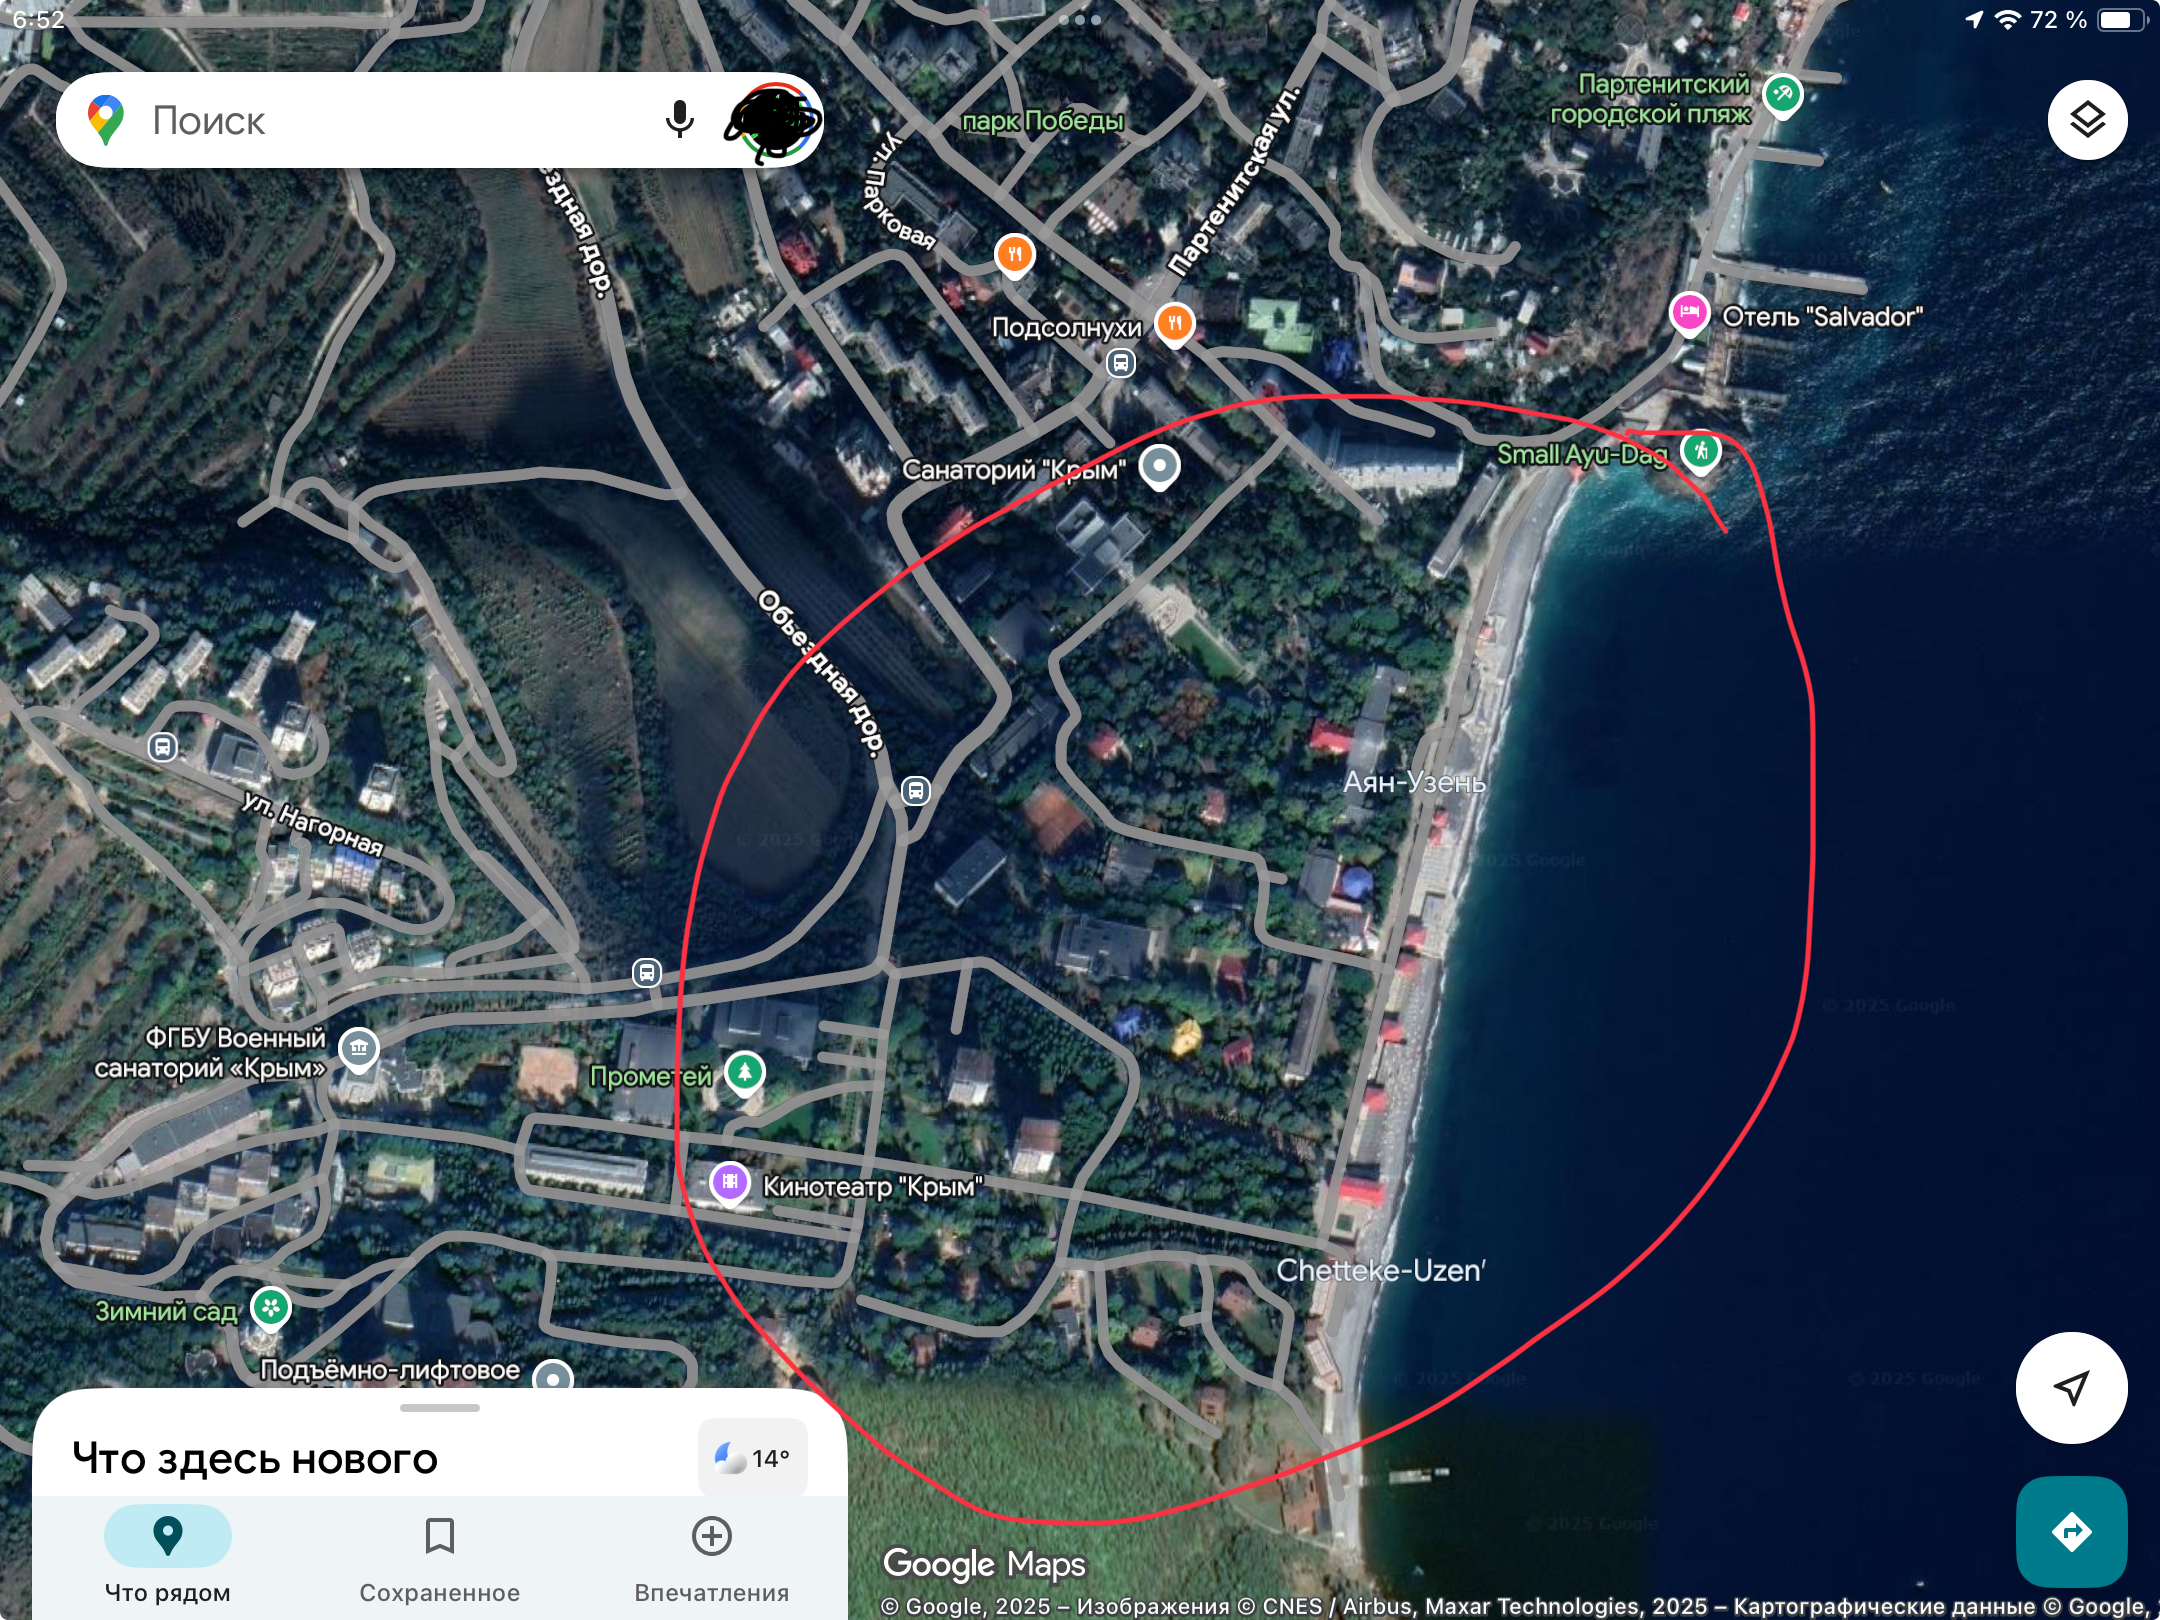The image size is (2160, 1620).
Task: Tap the Google Maps pin logo
Action: 105,120
